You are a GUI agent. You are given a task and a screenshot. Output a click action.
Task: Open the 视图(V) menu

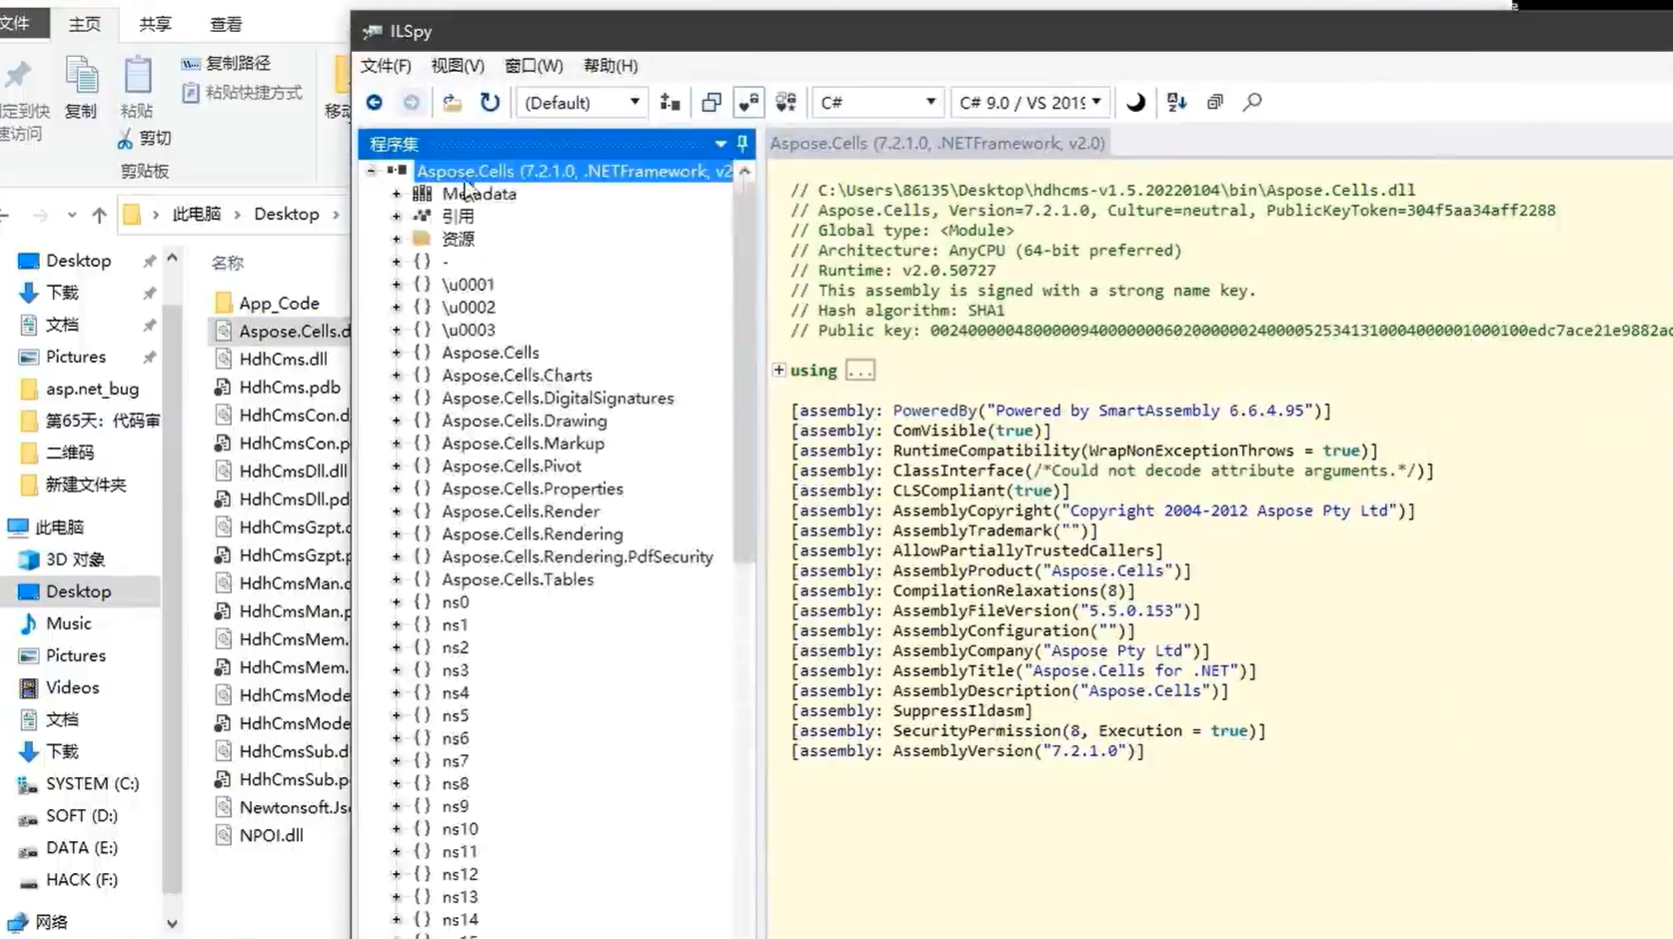click(457, 66)
